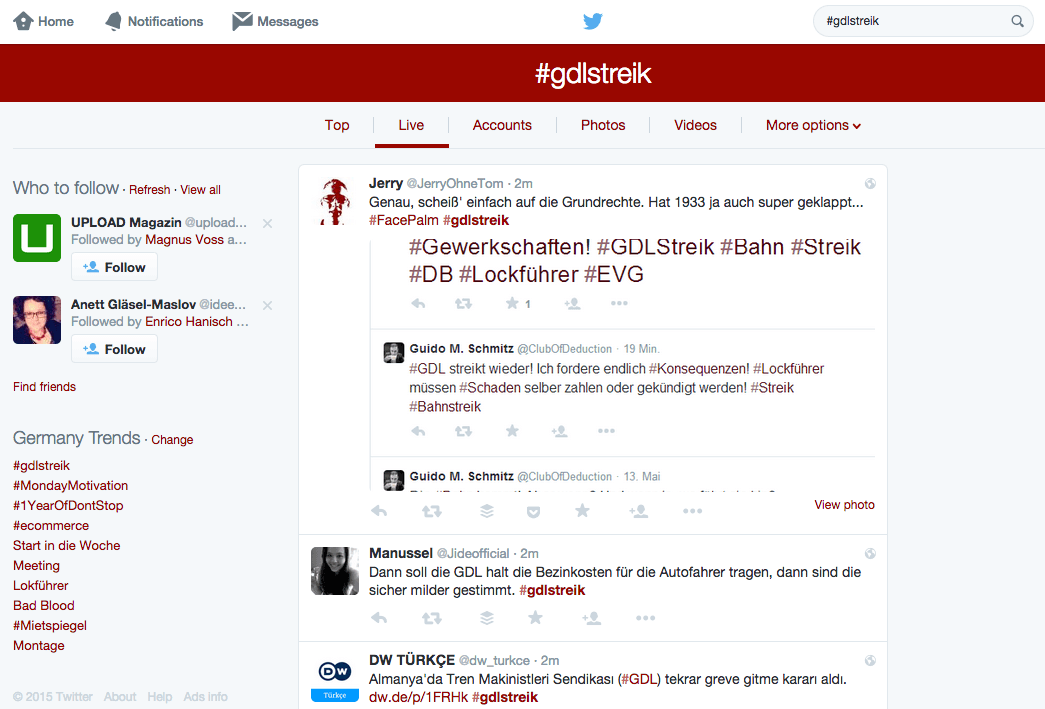Viewport: 1045px width, 709px height.
Task: Open more options on Manussel's tweet
Action: (x=646, y=618)
